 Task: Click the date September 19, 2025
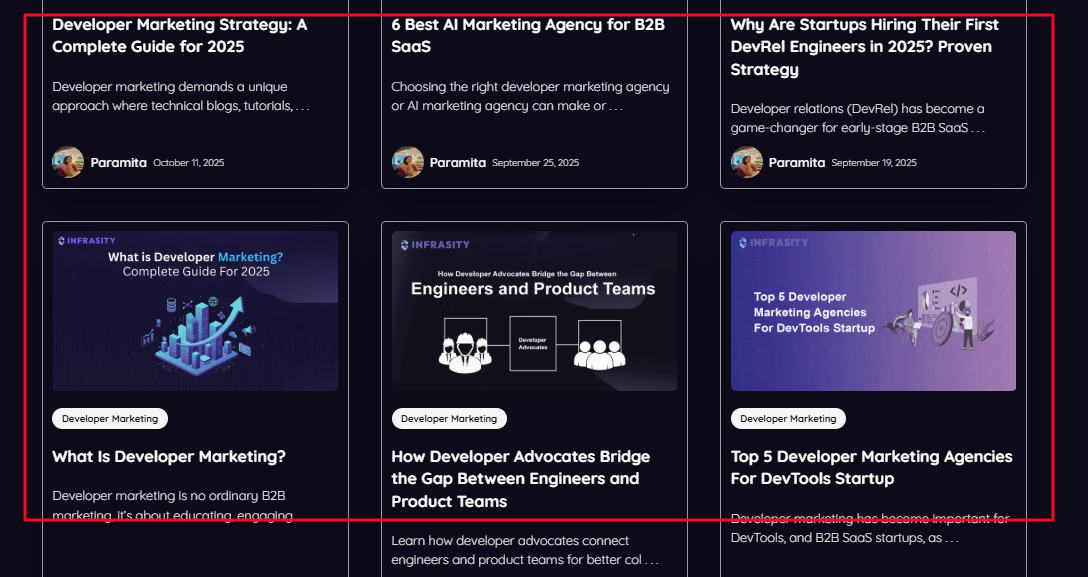tap(874, 163)
